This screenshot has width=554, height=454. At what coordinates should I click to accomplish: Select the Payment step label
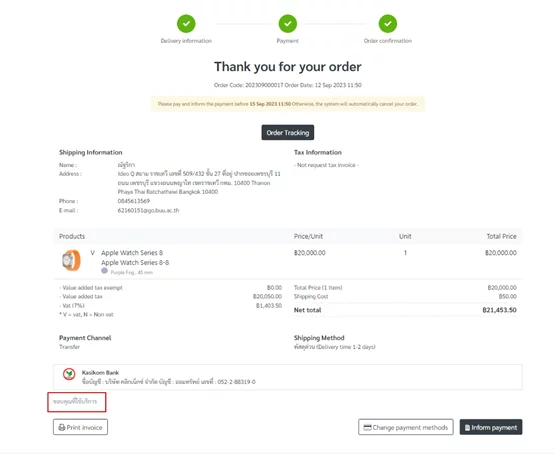288,41
